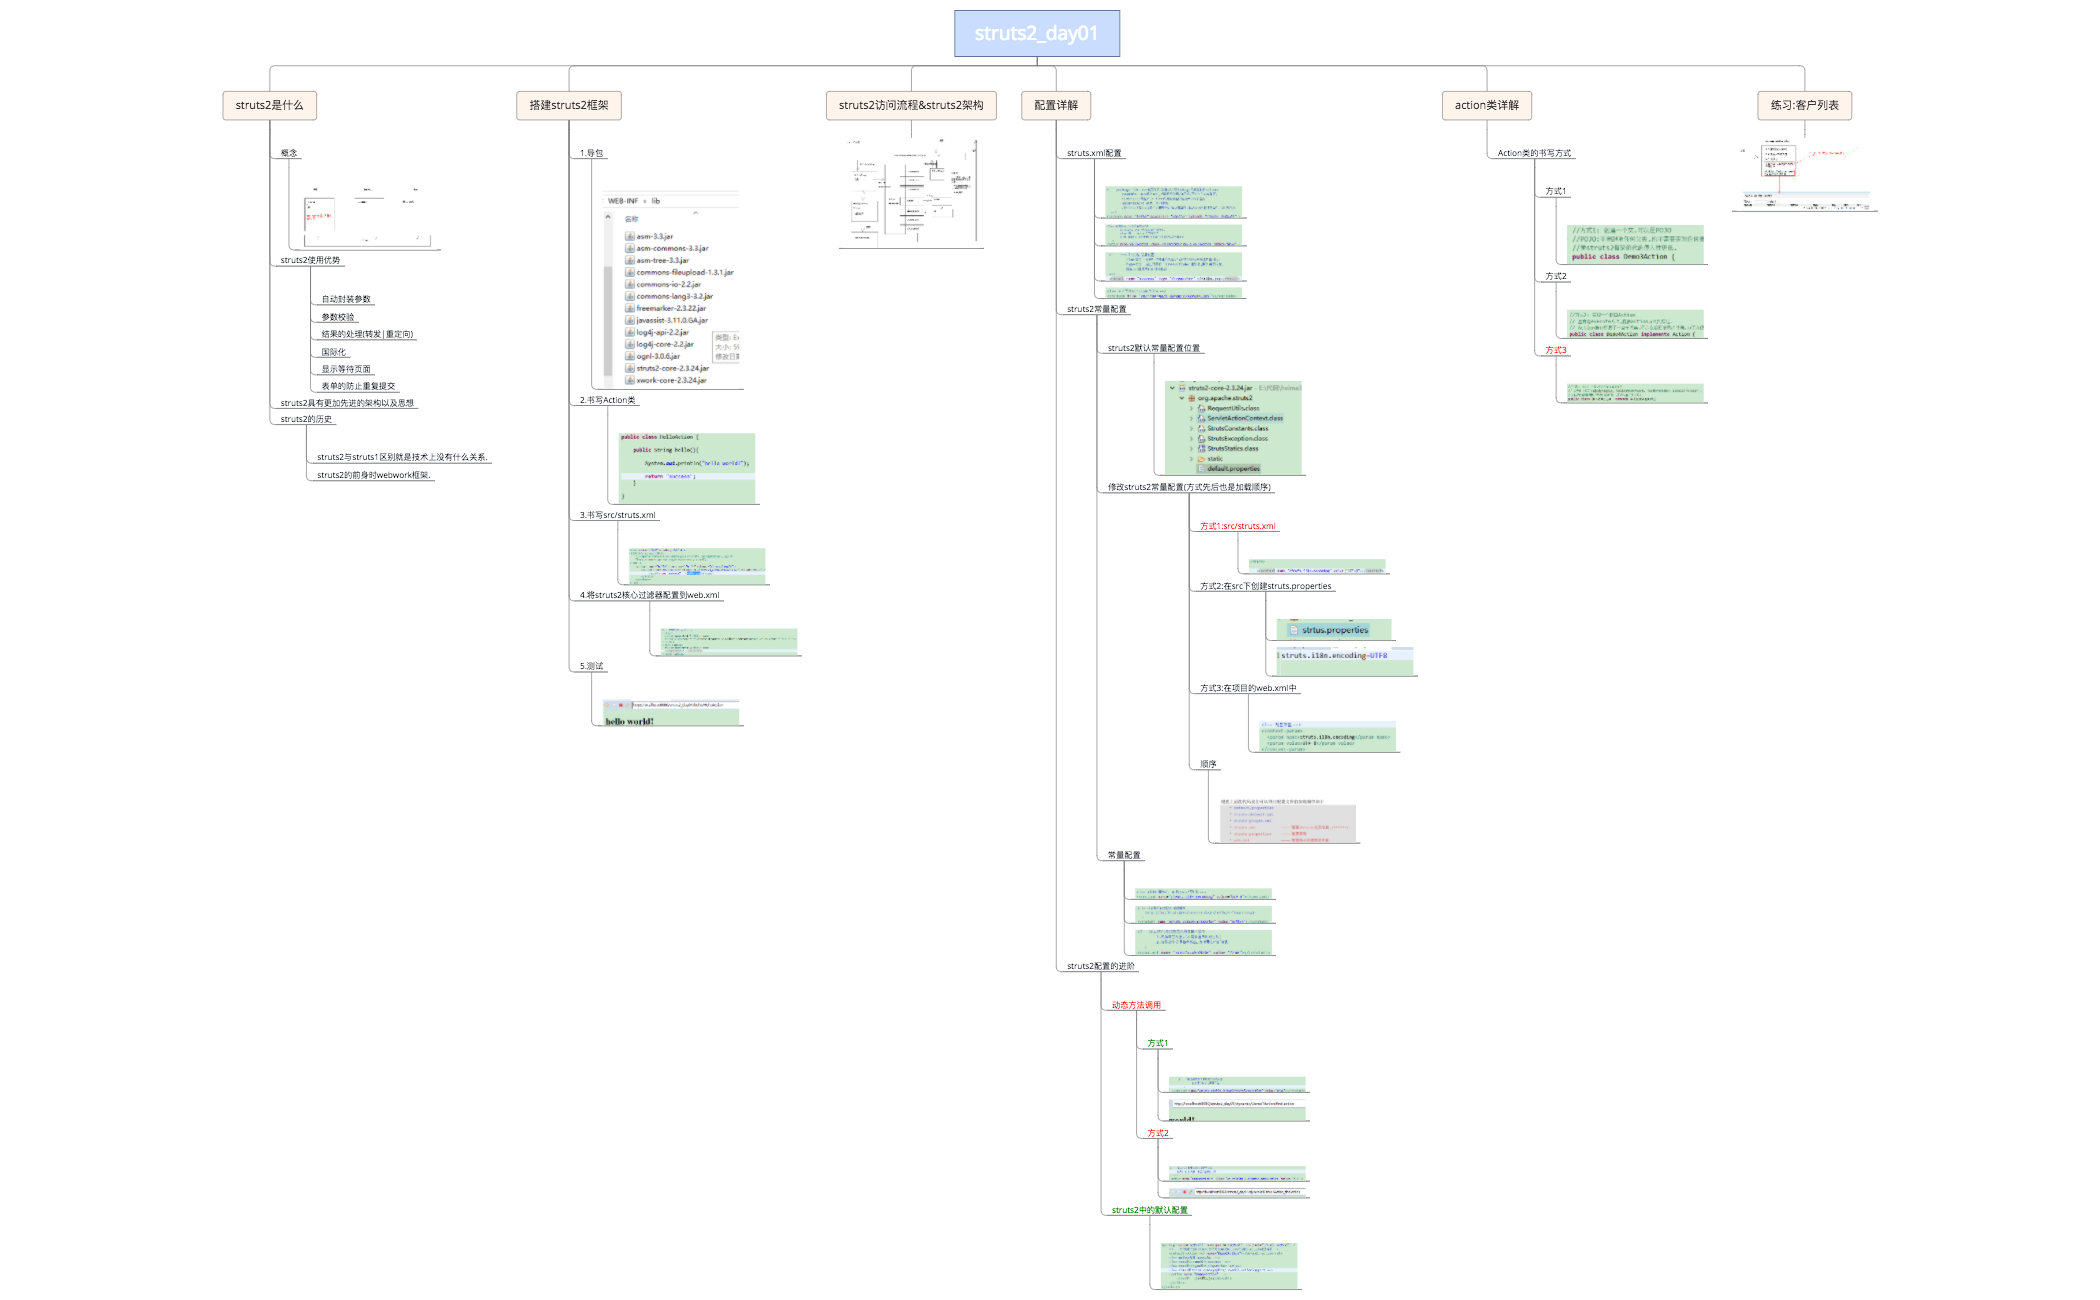
Task: Click the lib breadcrumb in WEB-INF path
Action: [656, 201]
